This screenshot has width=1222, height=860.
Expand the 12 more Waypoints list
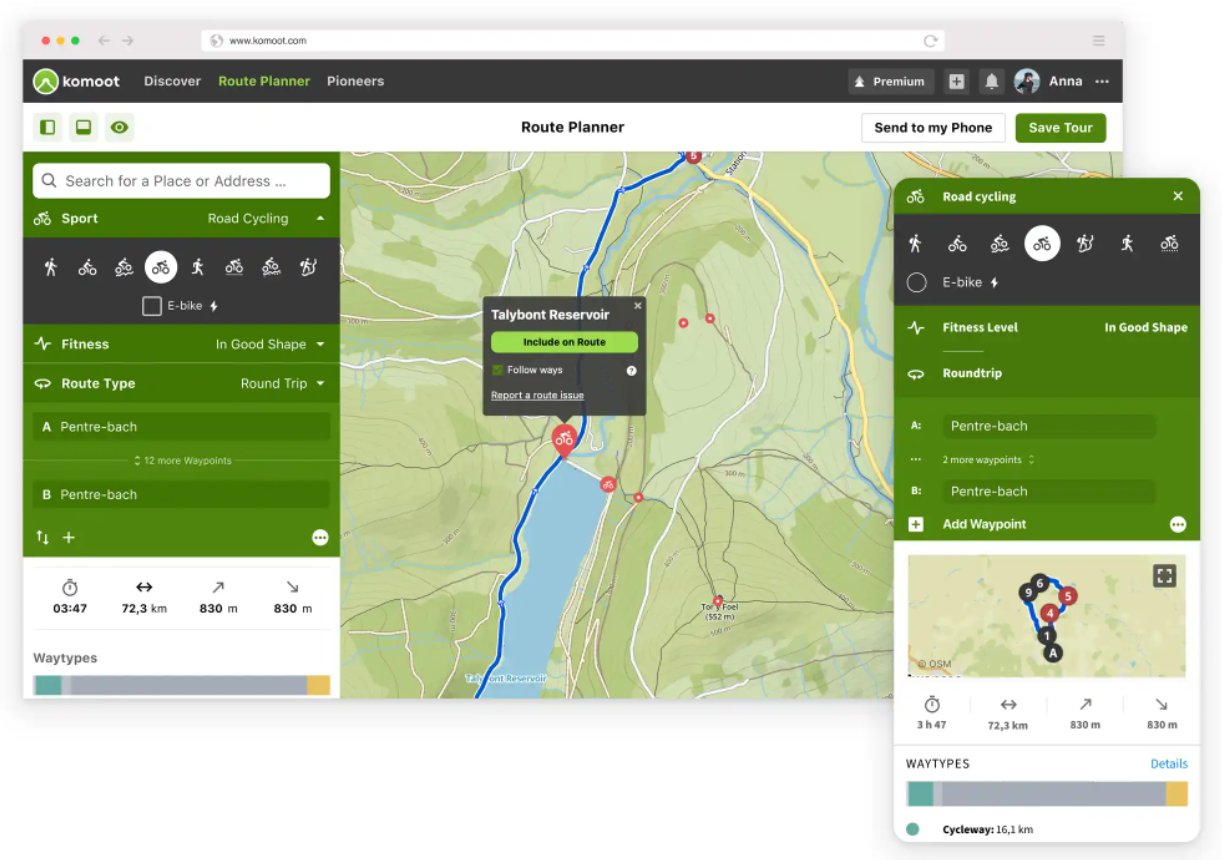(x=181, y=461)
